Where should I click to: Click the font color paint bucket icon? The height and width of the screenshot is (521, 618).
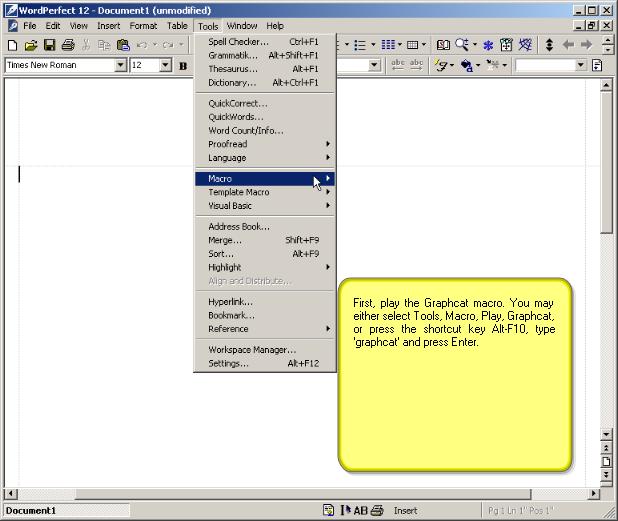(x=466, y=65)
